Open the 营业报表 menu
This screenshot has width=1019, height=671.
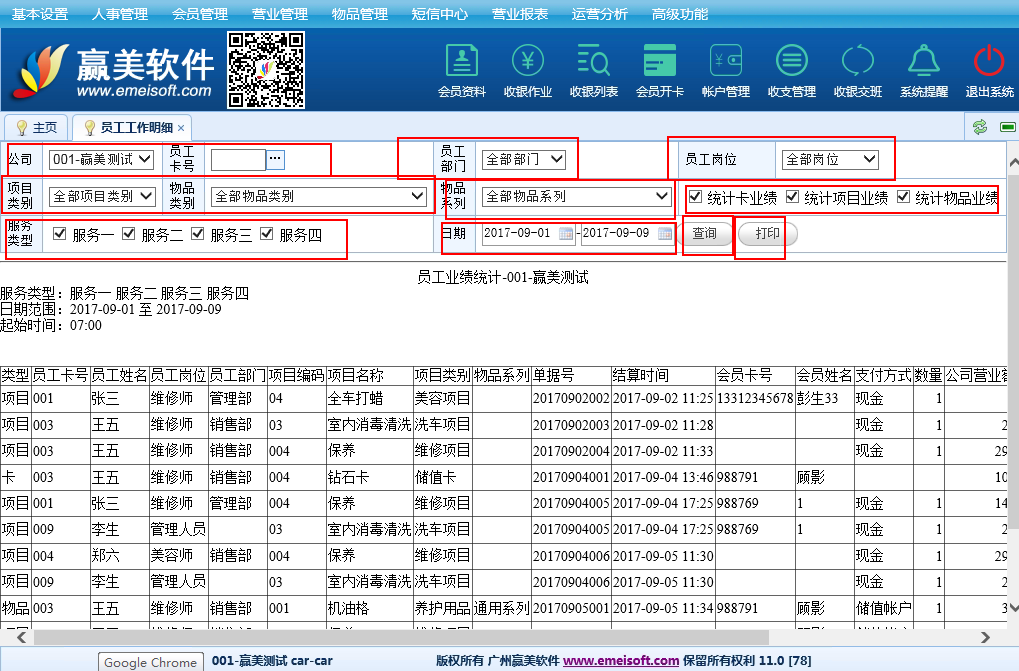(x=519, y=14)
